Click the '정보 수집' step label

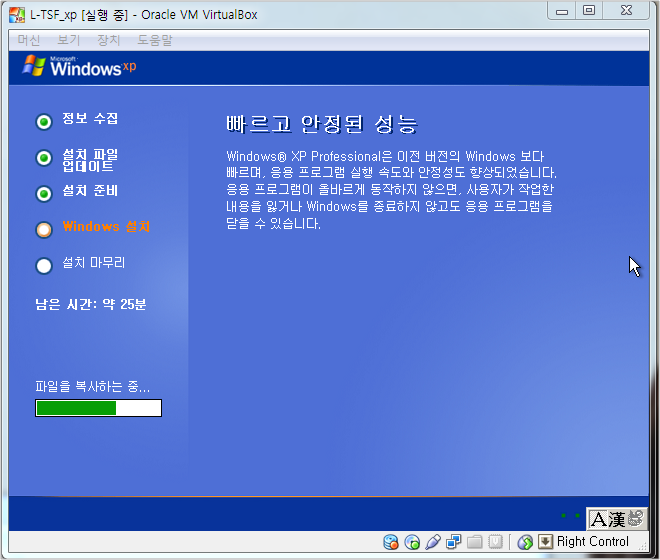click(x=90, y=118)
